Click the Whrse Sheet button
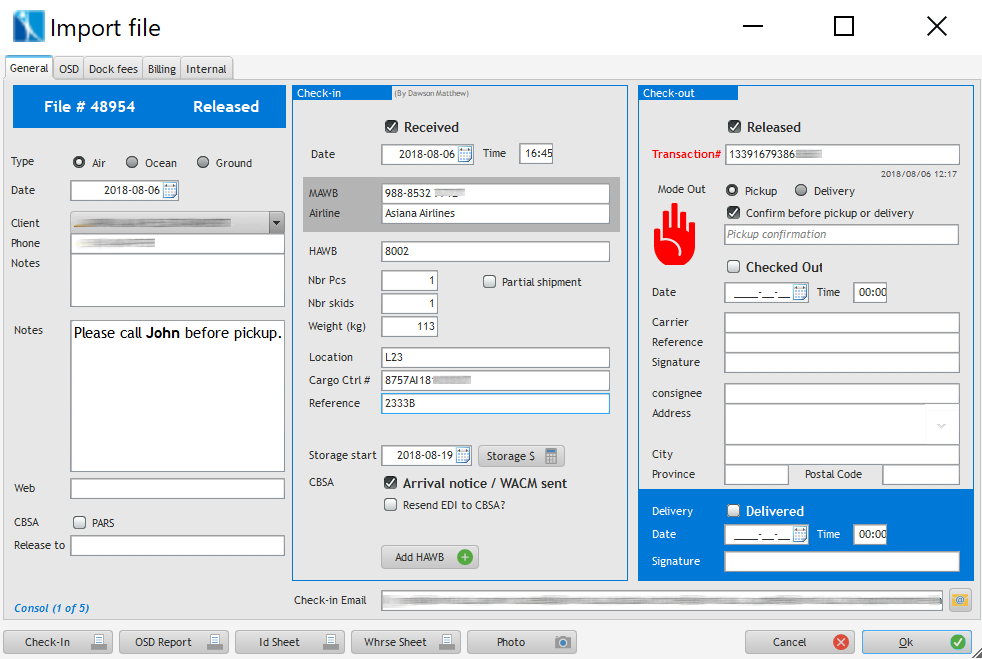This screenshot has height=659, width=982. pyautogui.click(x=406, y=642)
